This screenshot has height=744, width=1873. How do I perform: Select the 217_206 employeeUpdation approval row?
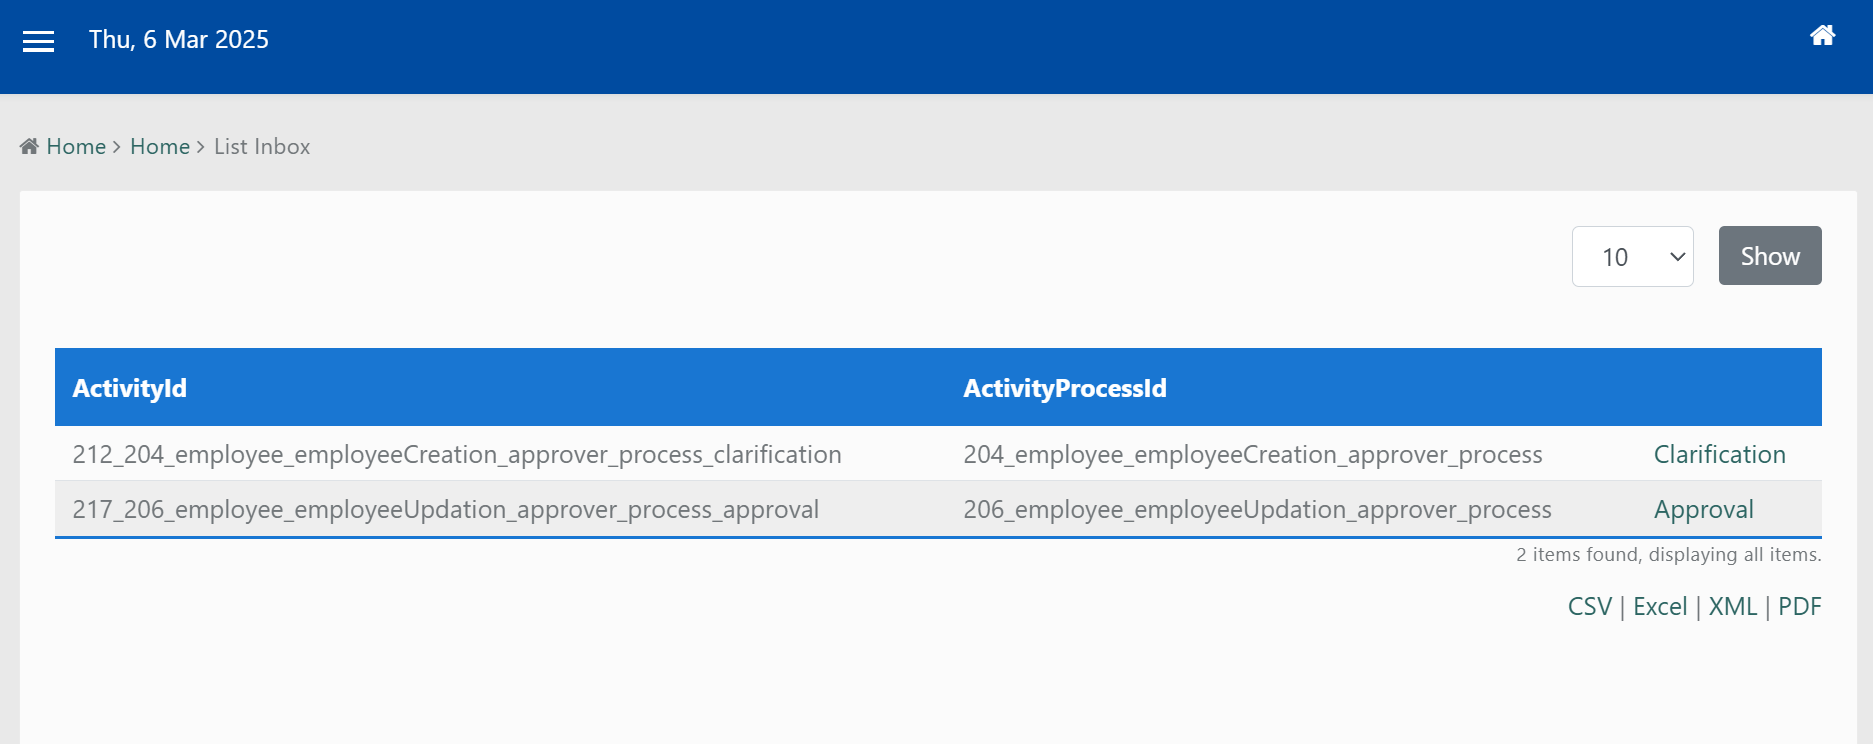tap(938, 509)
